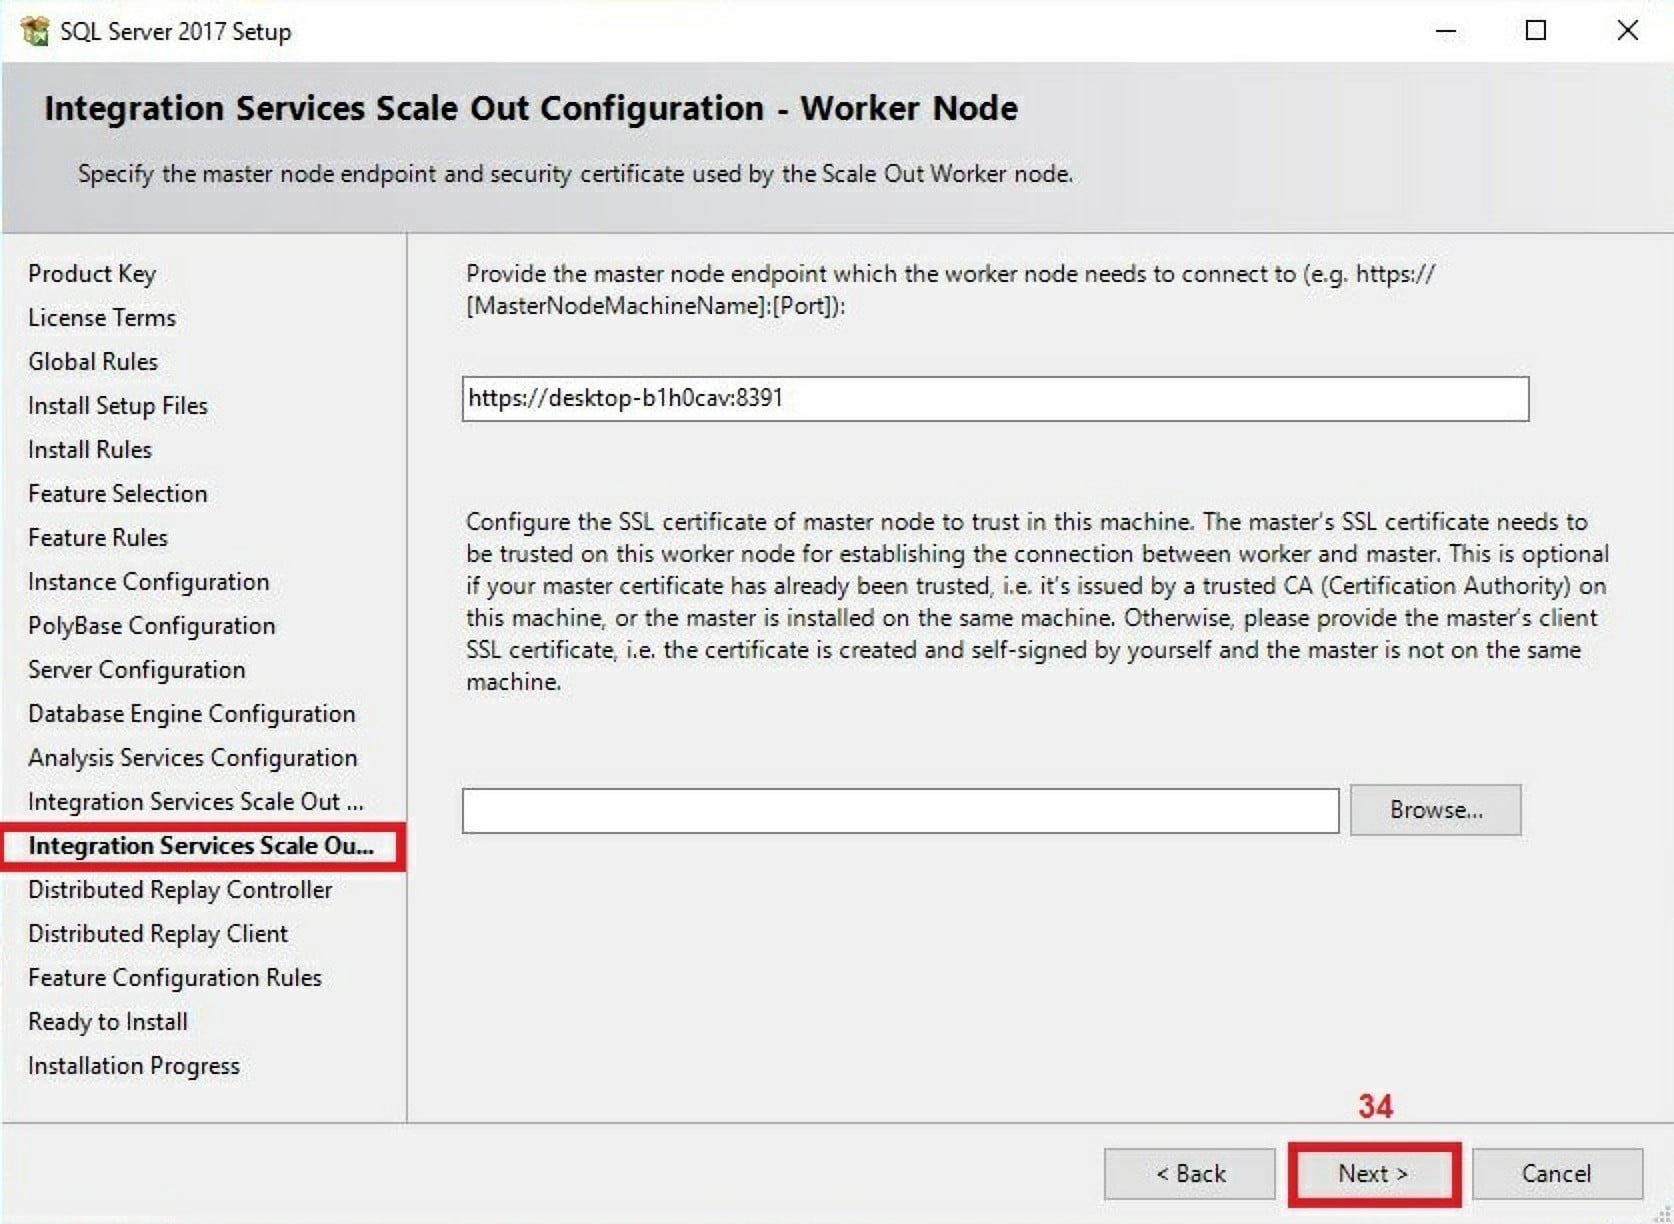This screenshot has height=1224, width=1674.
Task: Go to Install Setup Files step
Action: coord(118,406)
